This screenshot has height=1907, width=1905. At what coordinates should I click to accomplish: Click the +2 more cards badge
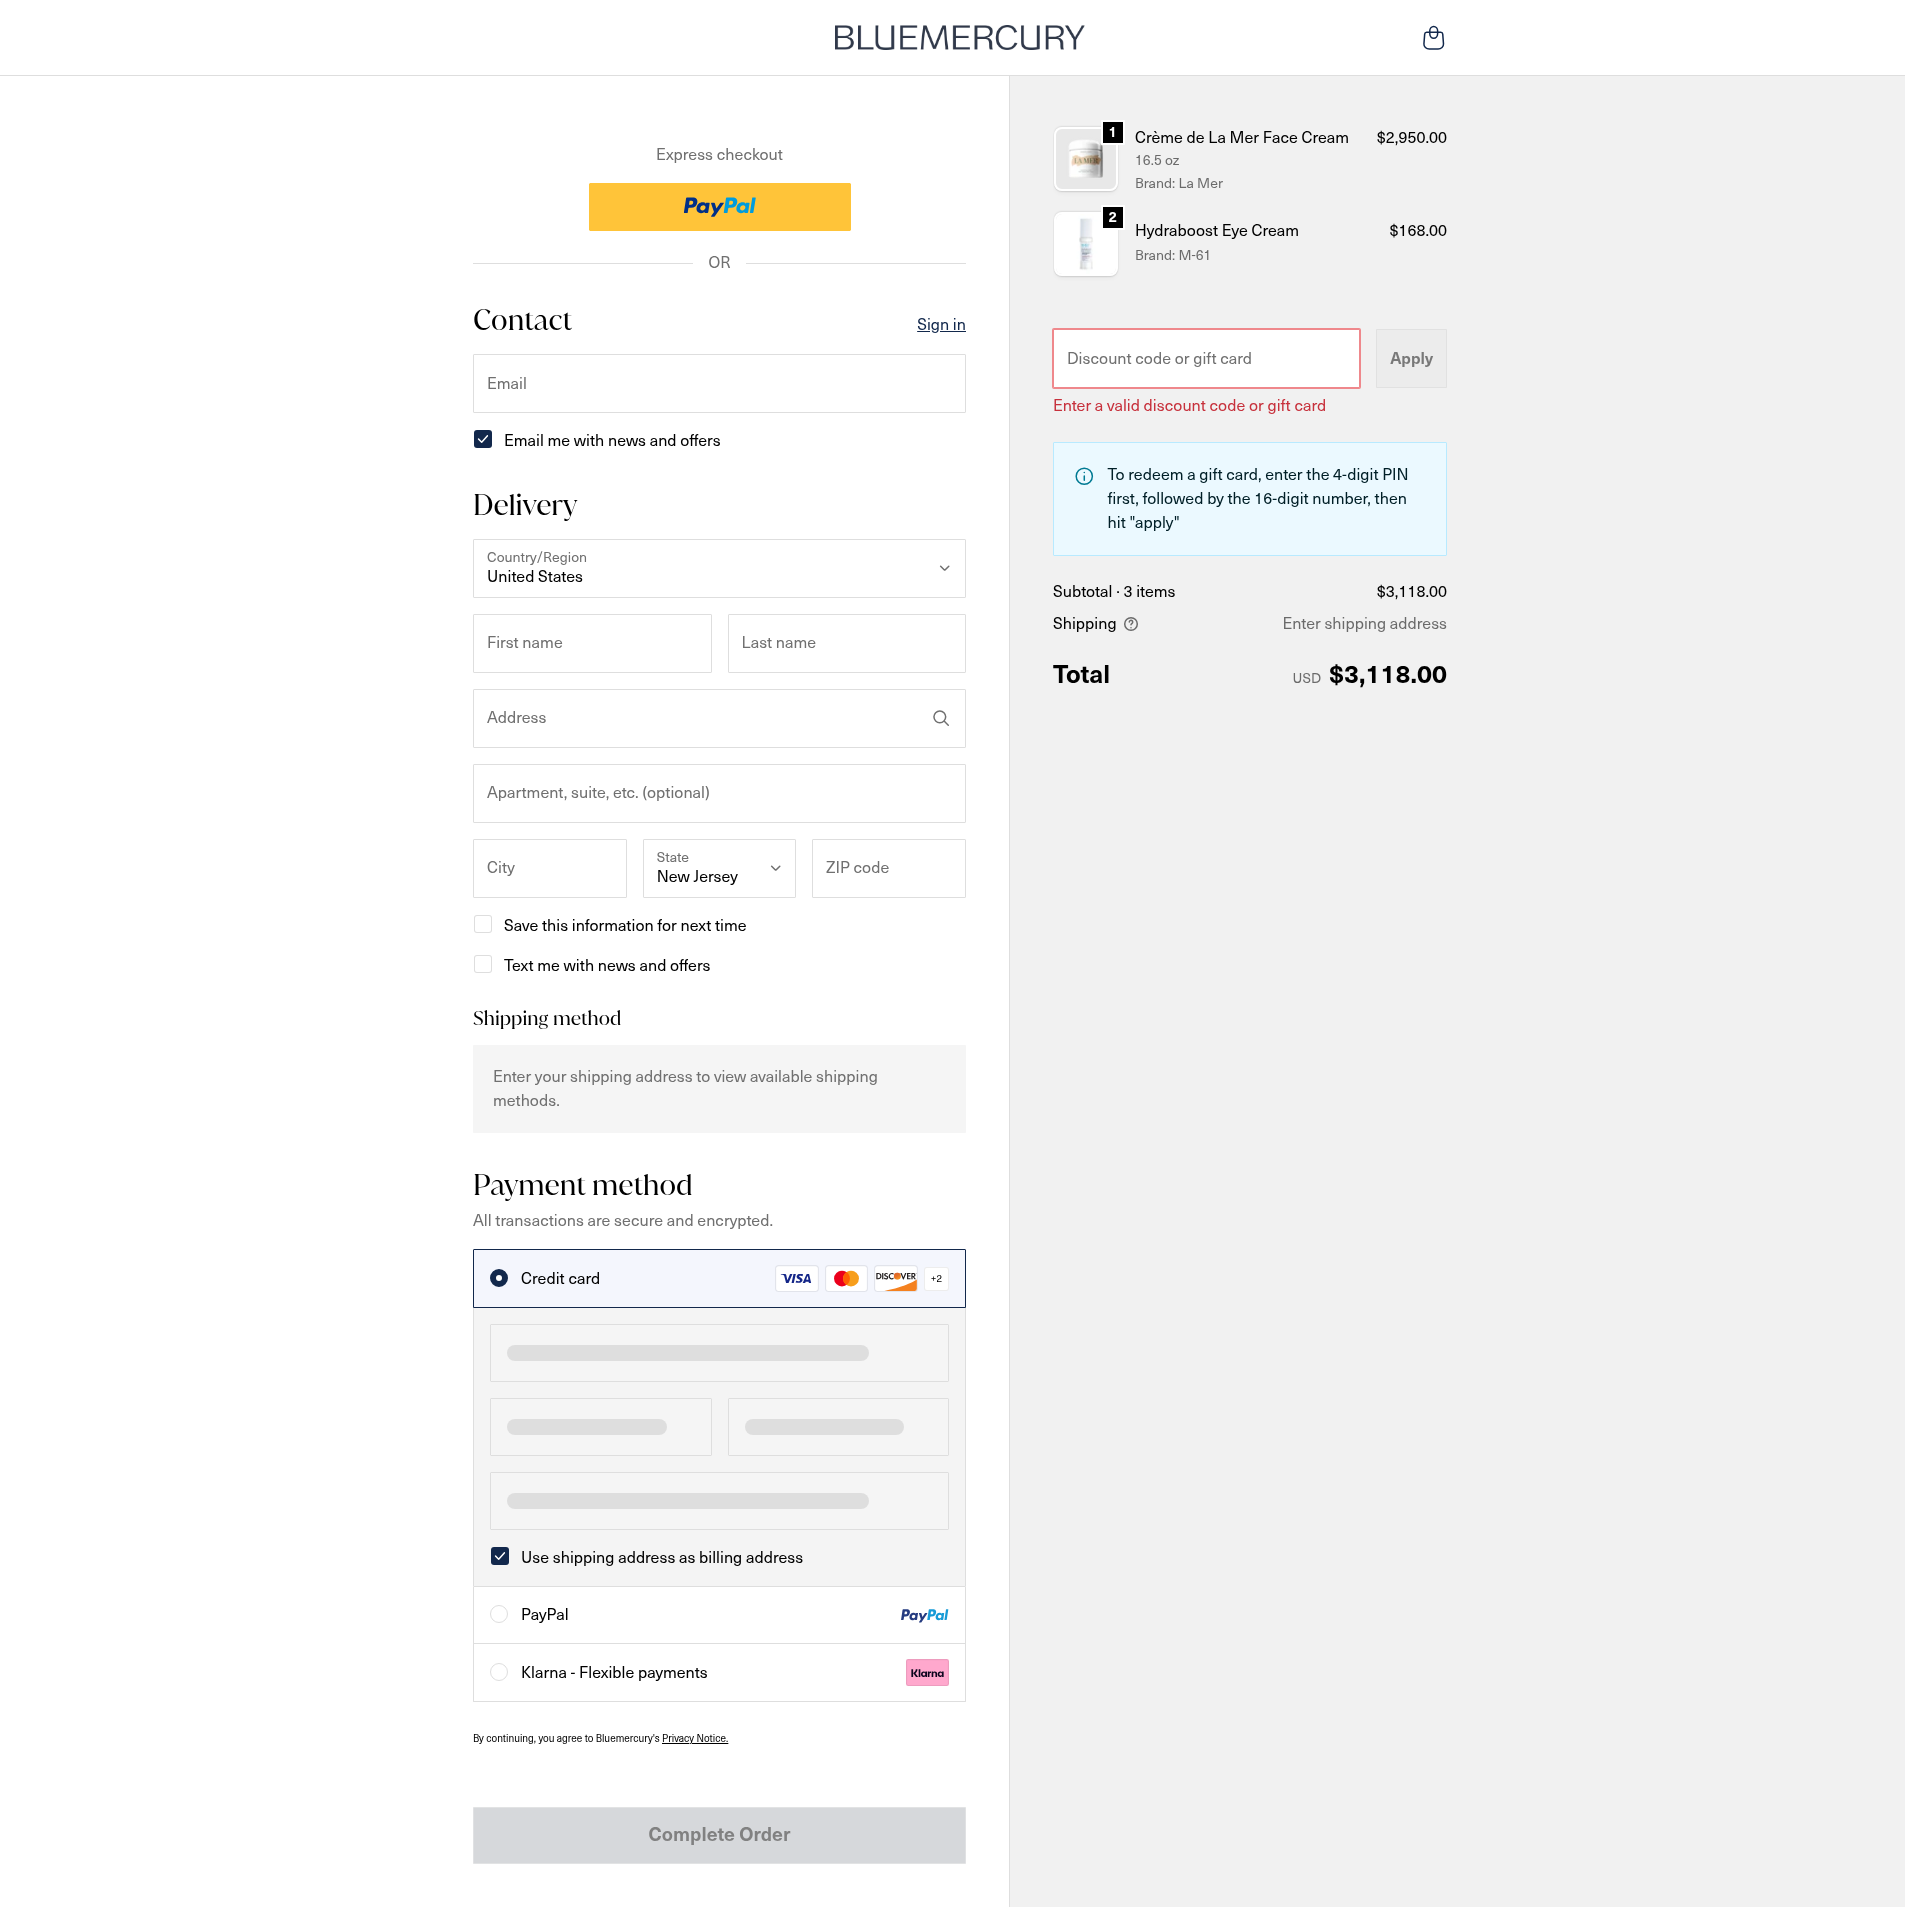[x=936, y=1278]
